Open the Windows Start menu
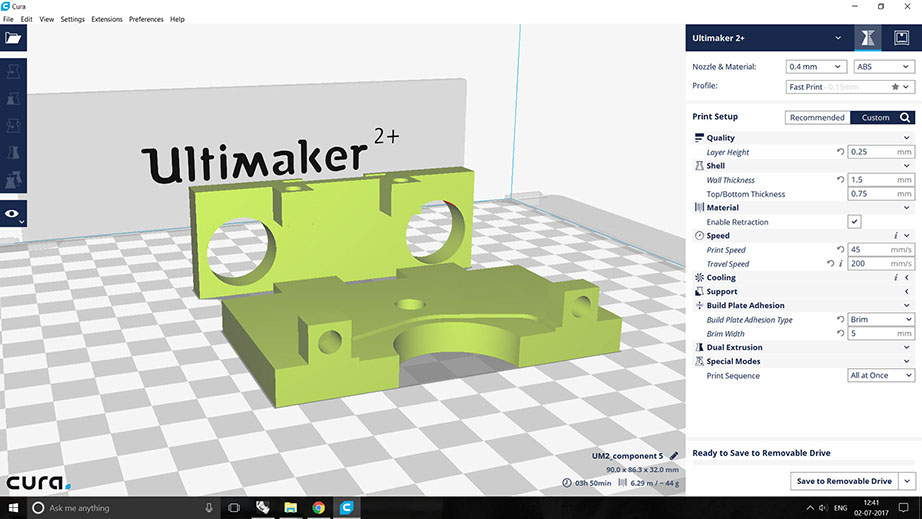Viewport: 922px width, 519px height. [13, 508]
